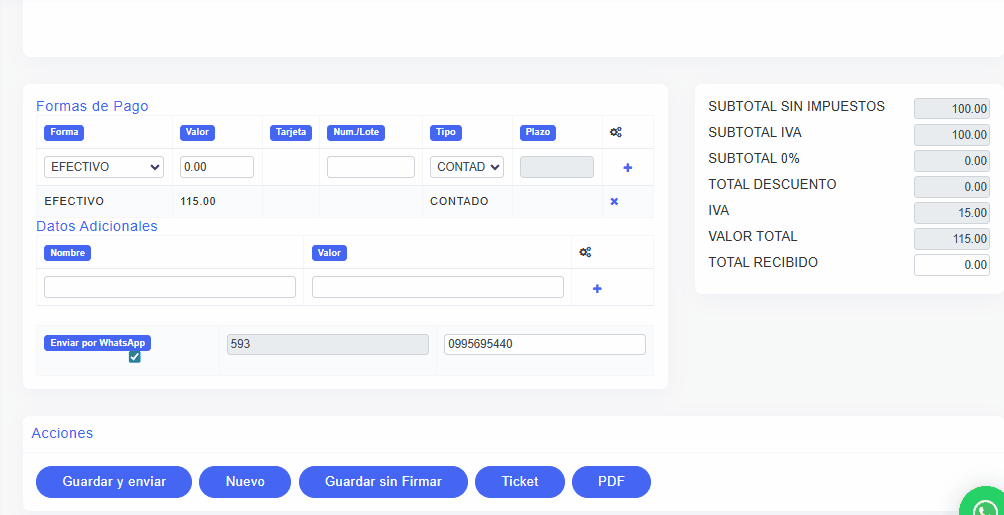This screenshot has width=1004, height=515.
Task: Click the TOTAL RECIBIDO input field
Action: click(x=951, y=265)
